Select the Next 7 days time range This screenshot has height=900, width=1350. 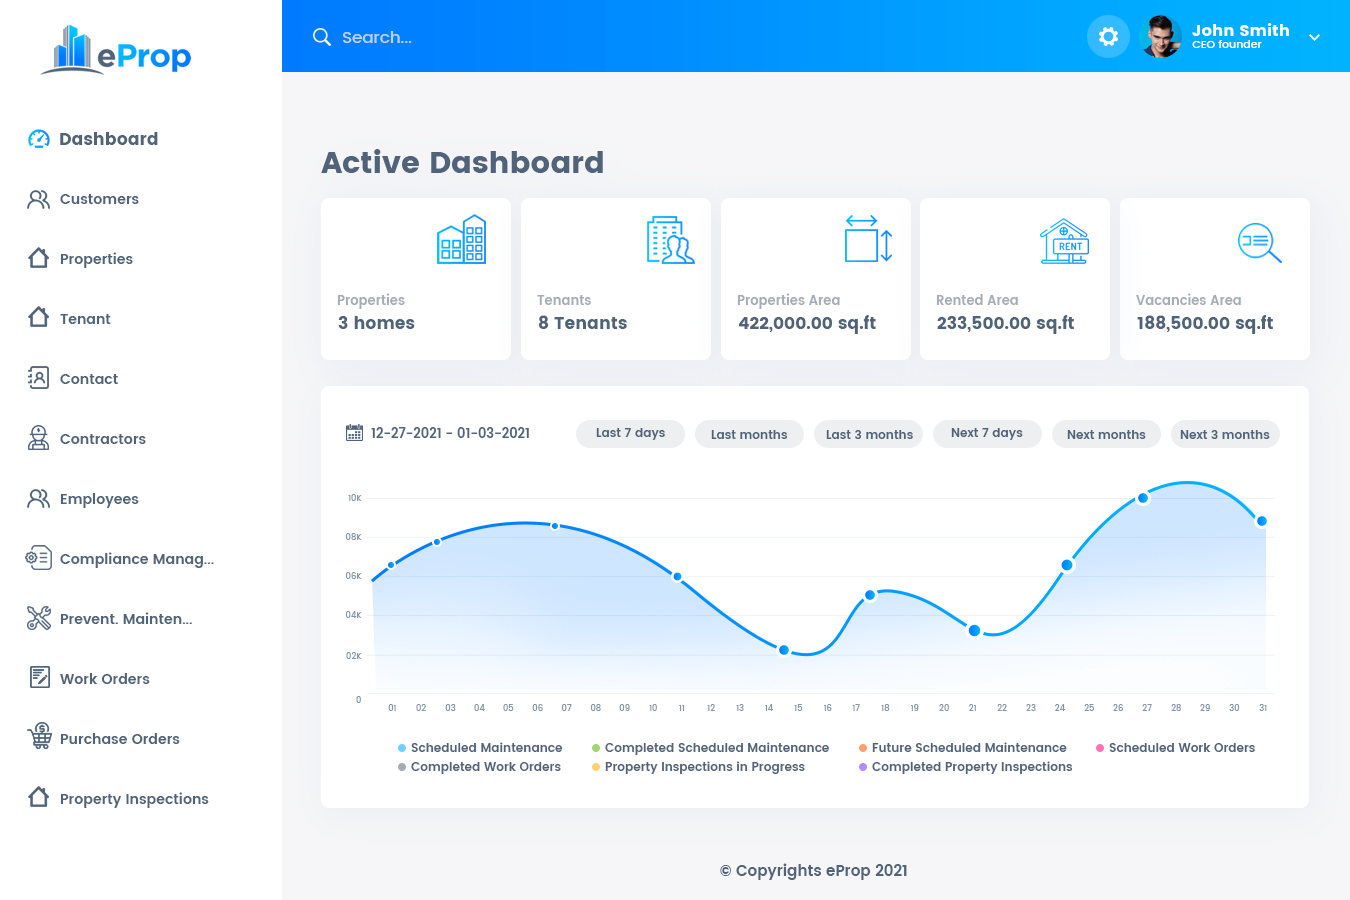(987, 433)
